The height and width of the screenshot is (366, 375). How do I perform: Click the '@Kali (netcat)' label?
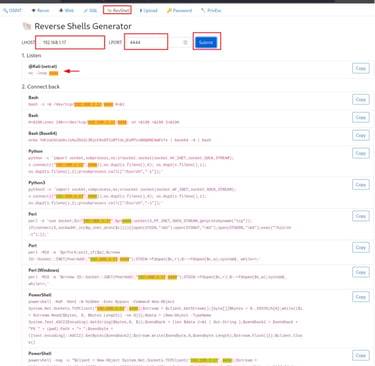43,66
